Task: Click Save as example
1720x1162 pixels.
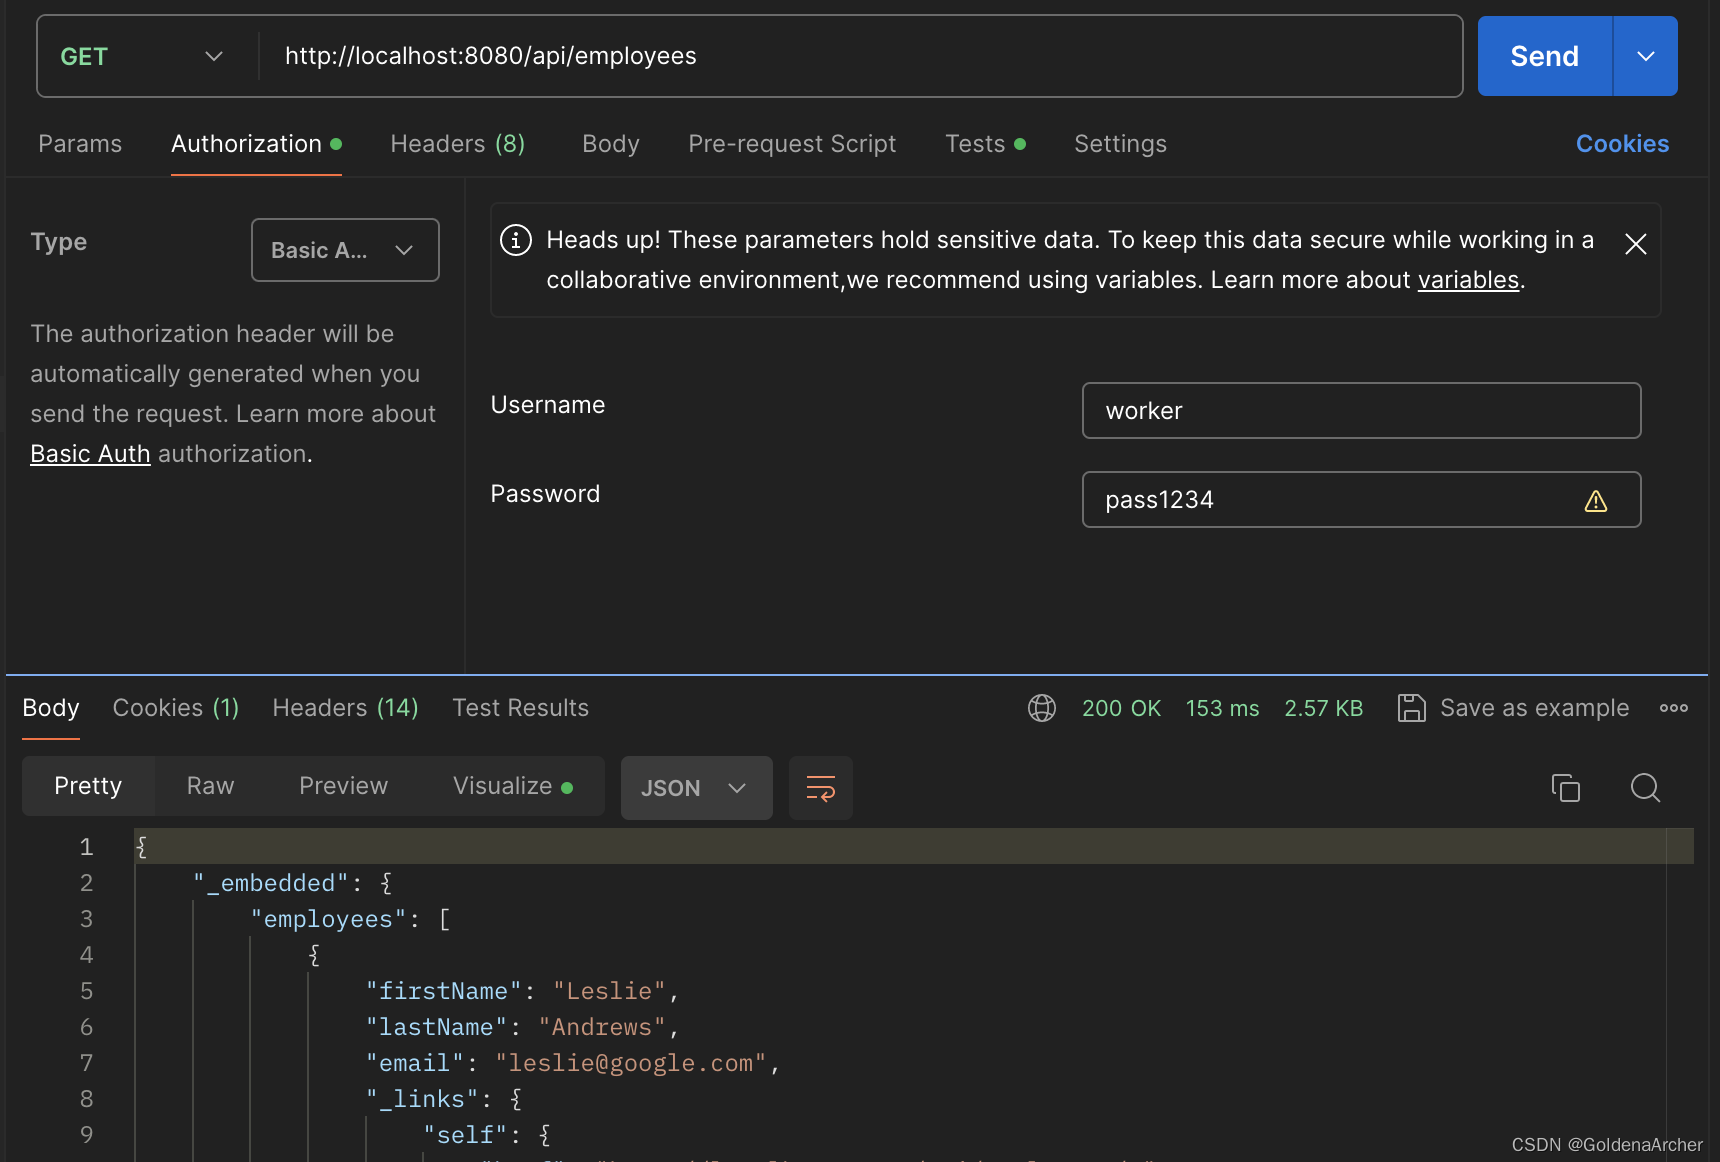Action: click(1534, 708)
